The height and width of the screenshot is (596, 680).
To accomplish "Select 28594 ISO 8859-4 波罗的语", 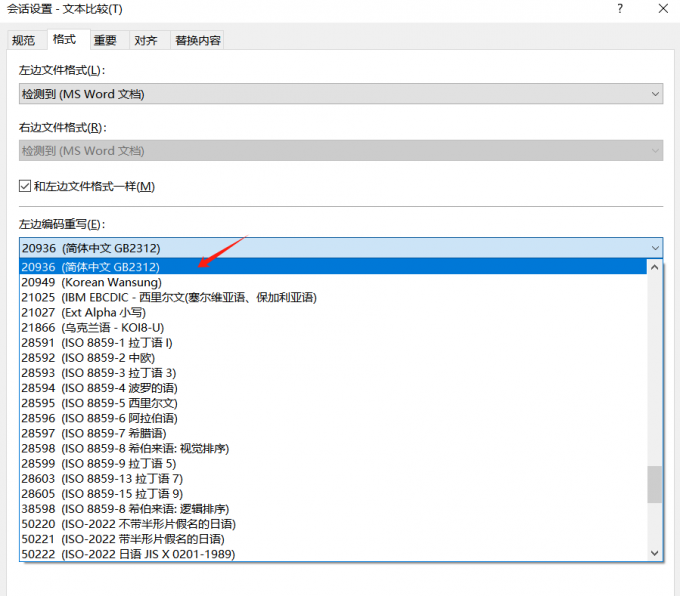I will tap(333, 388).
